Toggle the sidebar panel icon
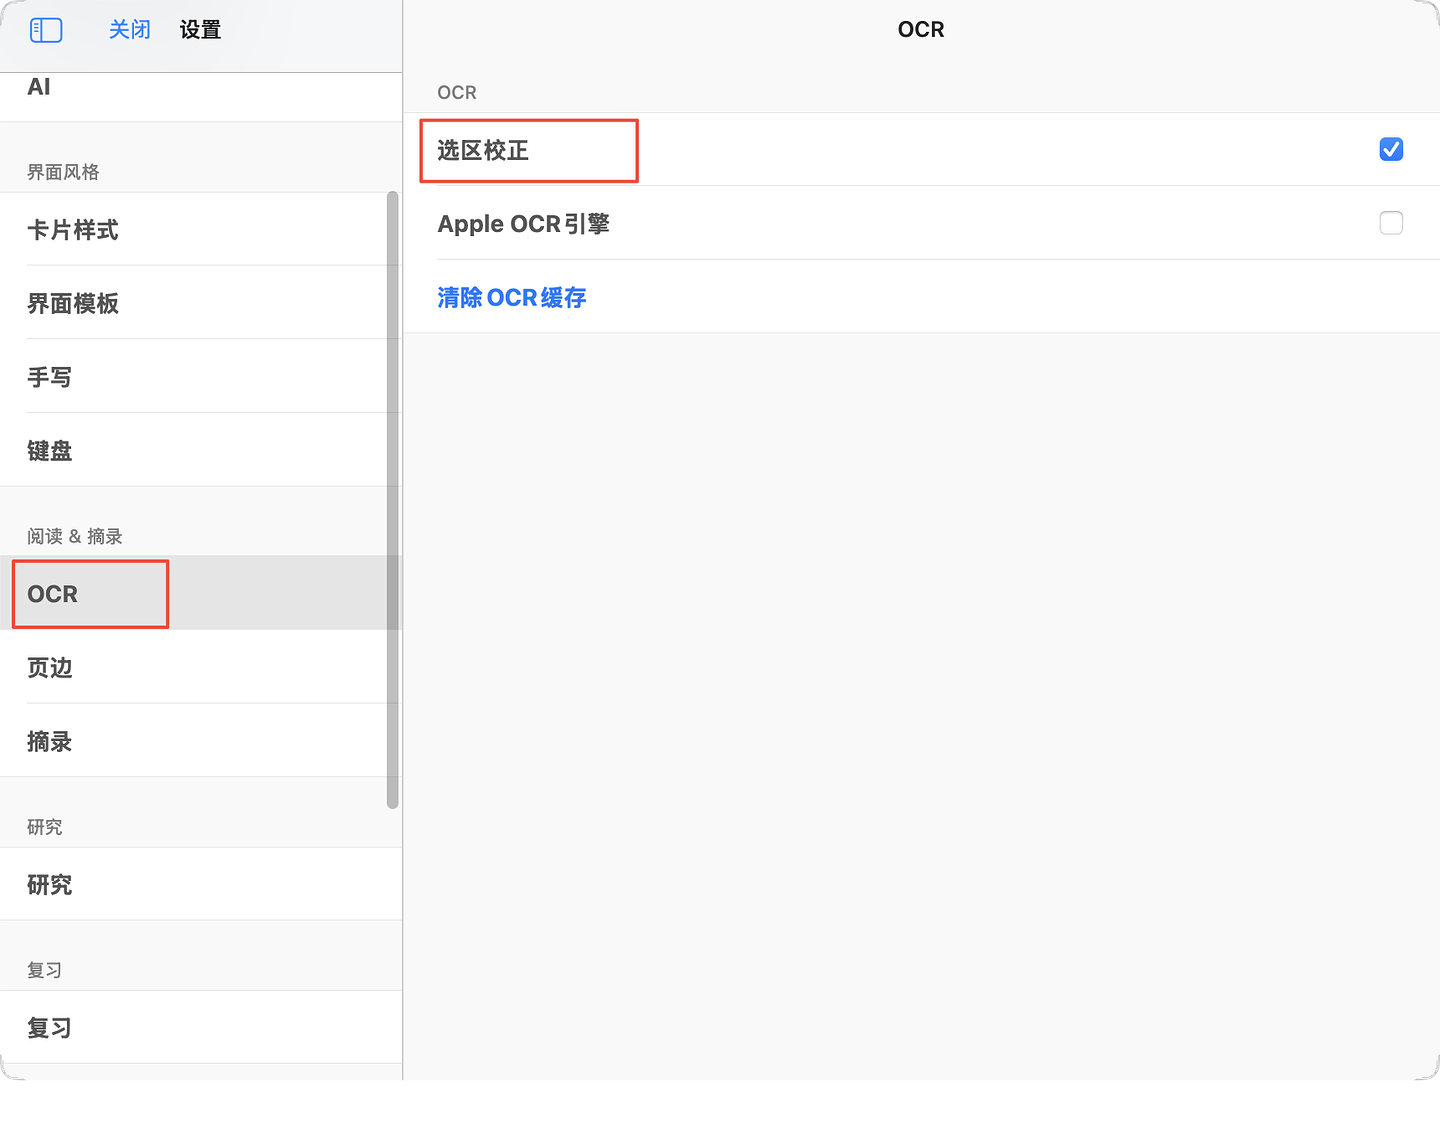 click(46, 30)
